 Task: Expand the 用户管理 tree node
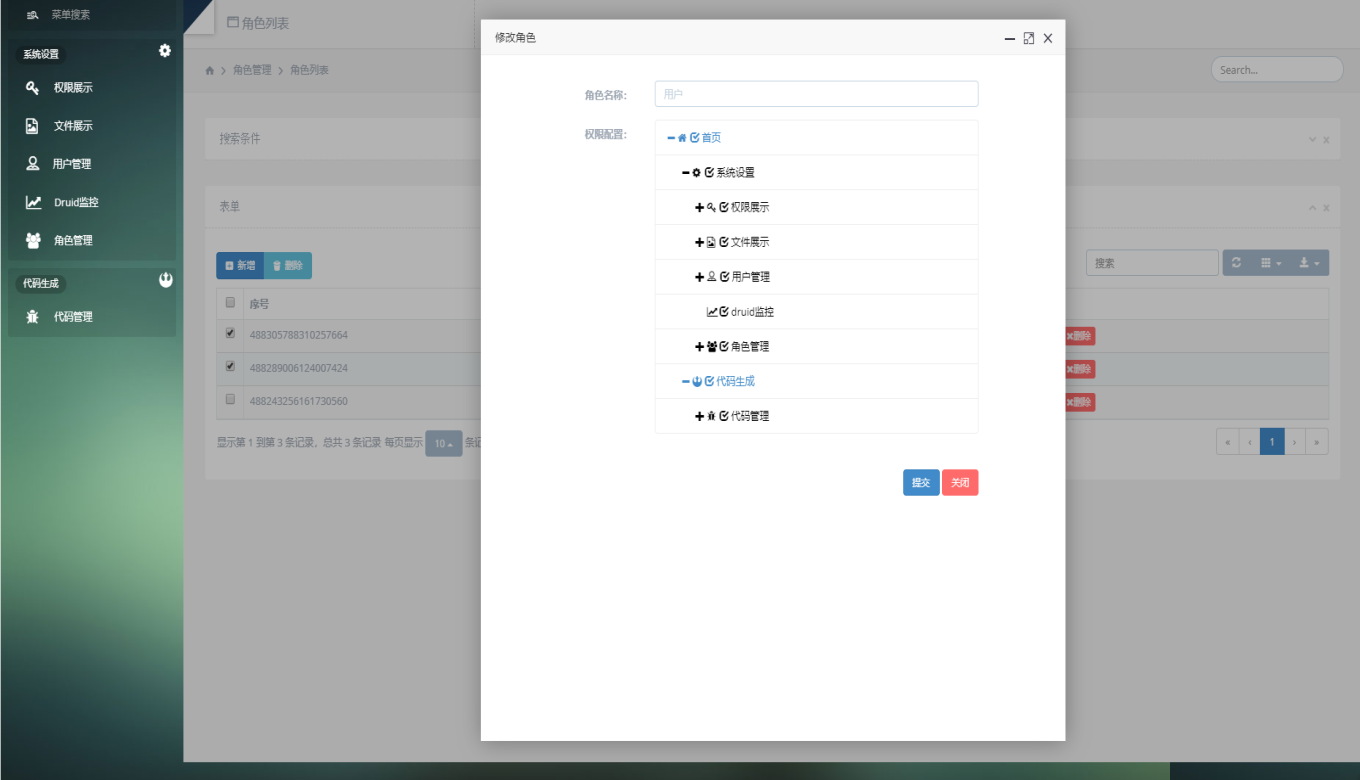point(699,277)
